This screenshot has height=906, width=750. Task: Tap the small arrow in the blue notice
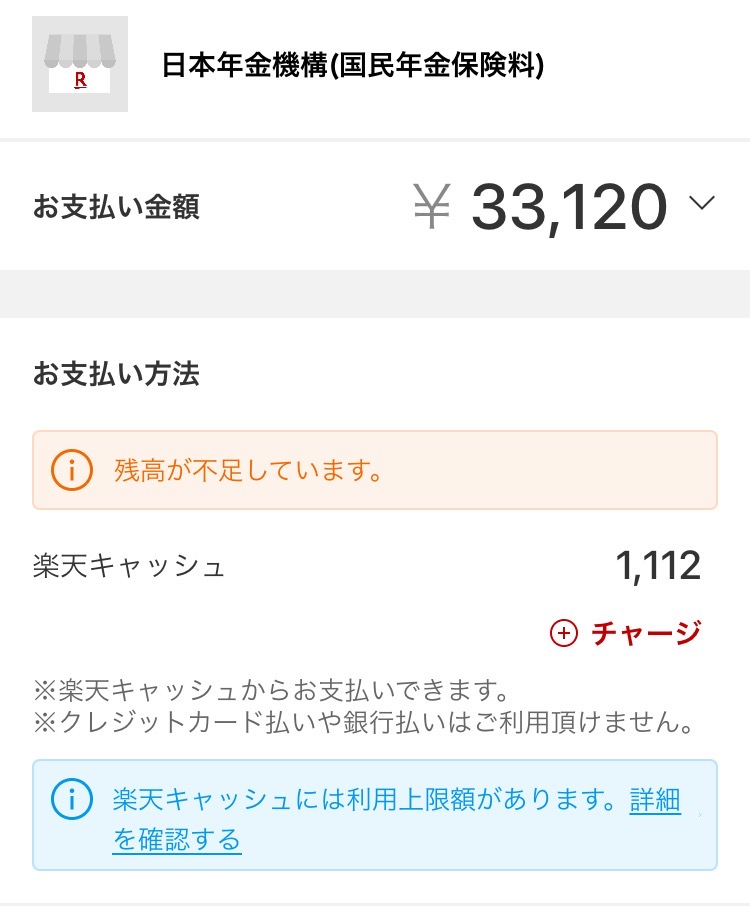point(700,816)
